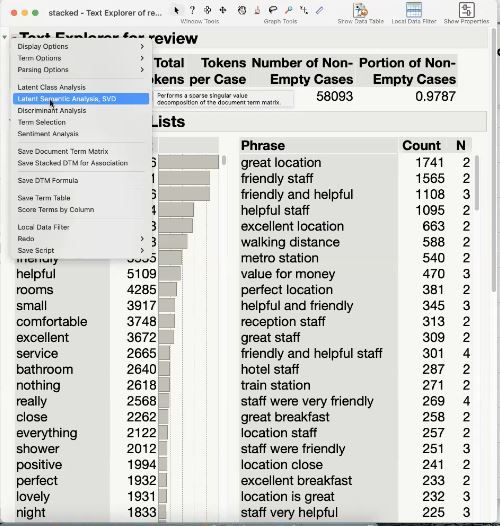500x526 pixels.
Task: Select the scroller move tool
Action: click(x=223, y=10)
